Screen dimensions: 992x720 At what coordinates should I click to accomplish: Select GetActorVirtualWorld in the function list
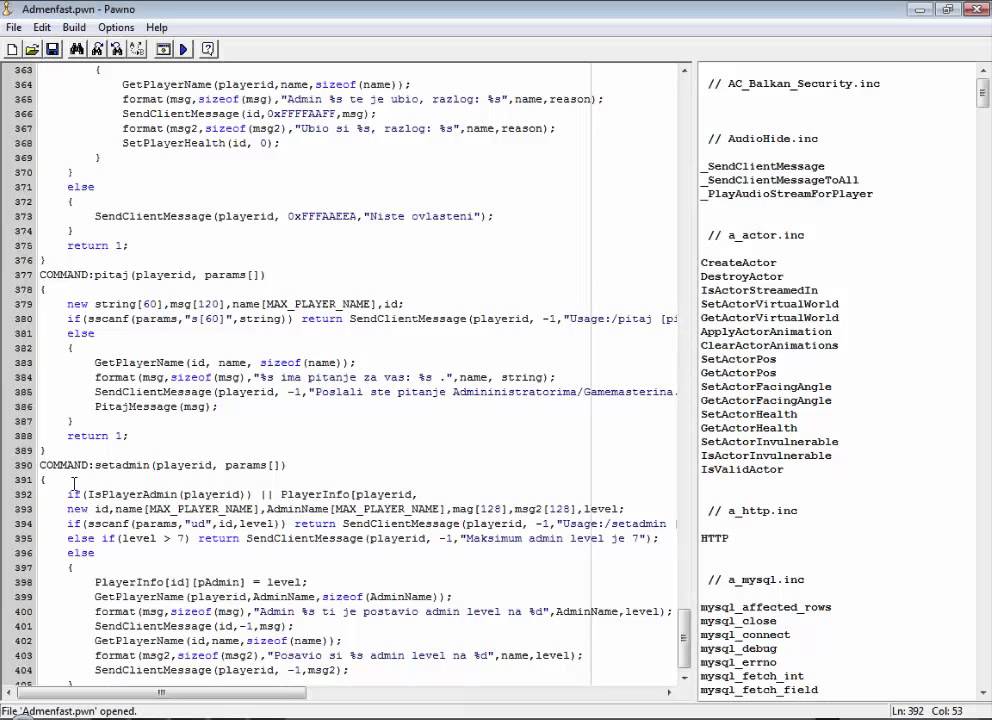769,318
